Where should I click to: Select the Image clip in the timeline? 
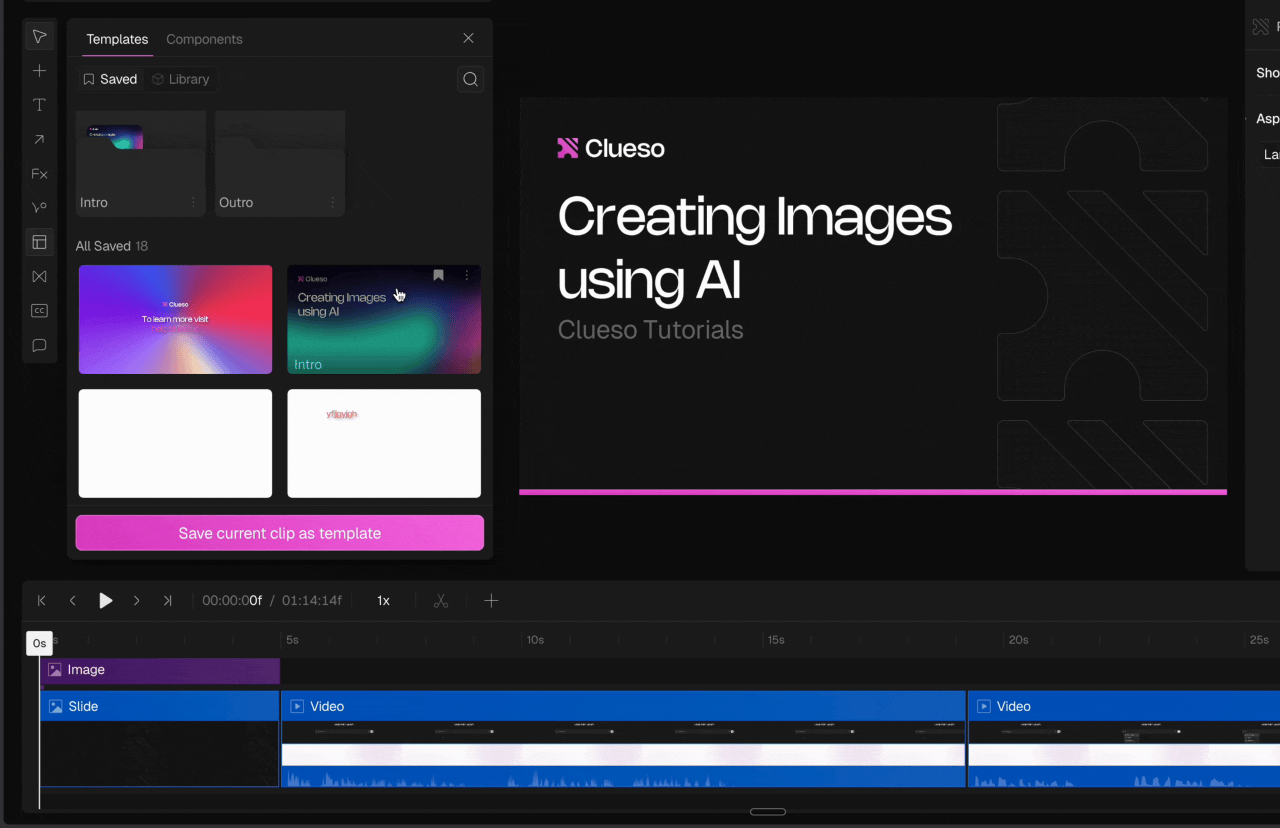click(160, 670)
